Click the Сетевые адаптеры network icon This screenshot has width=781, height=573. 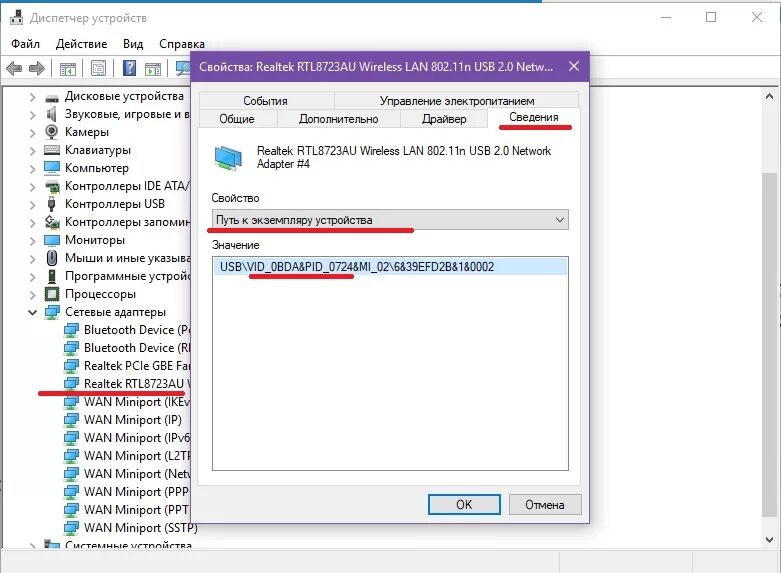click(52, 312)
